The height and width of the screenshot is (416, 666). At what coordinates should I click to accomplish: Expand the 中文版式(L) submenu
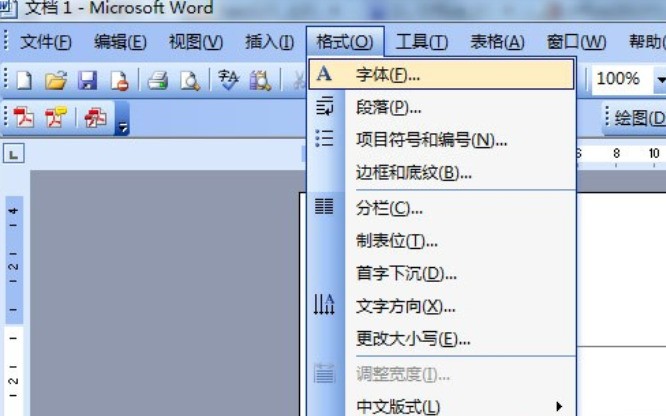tap(441, 407)
